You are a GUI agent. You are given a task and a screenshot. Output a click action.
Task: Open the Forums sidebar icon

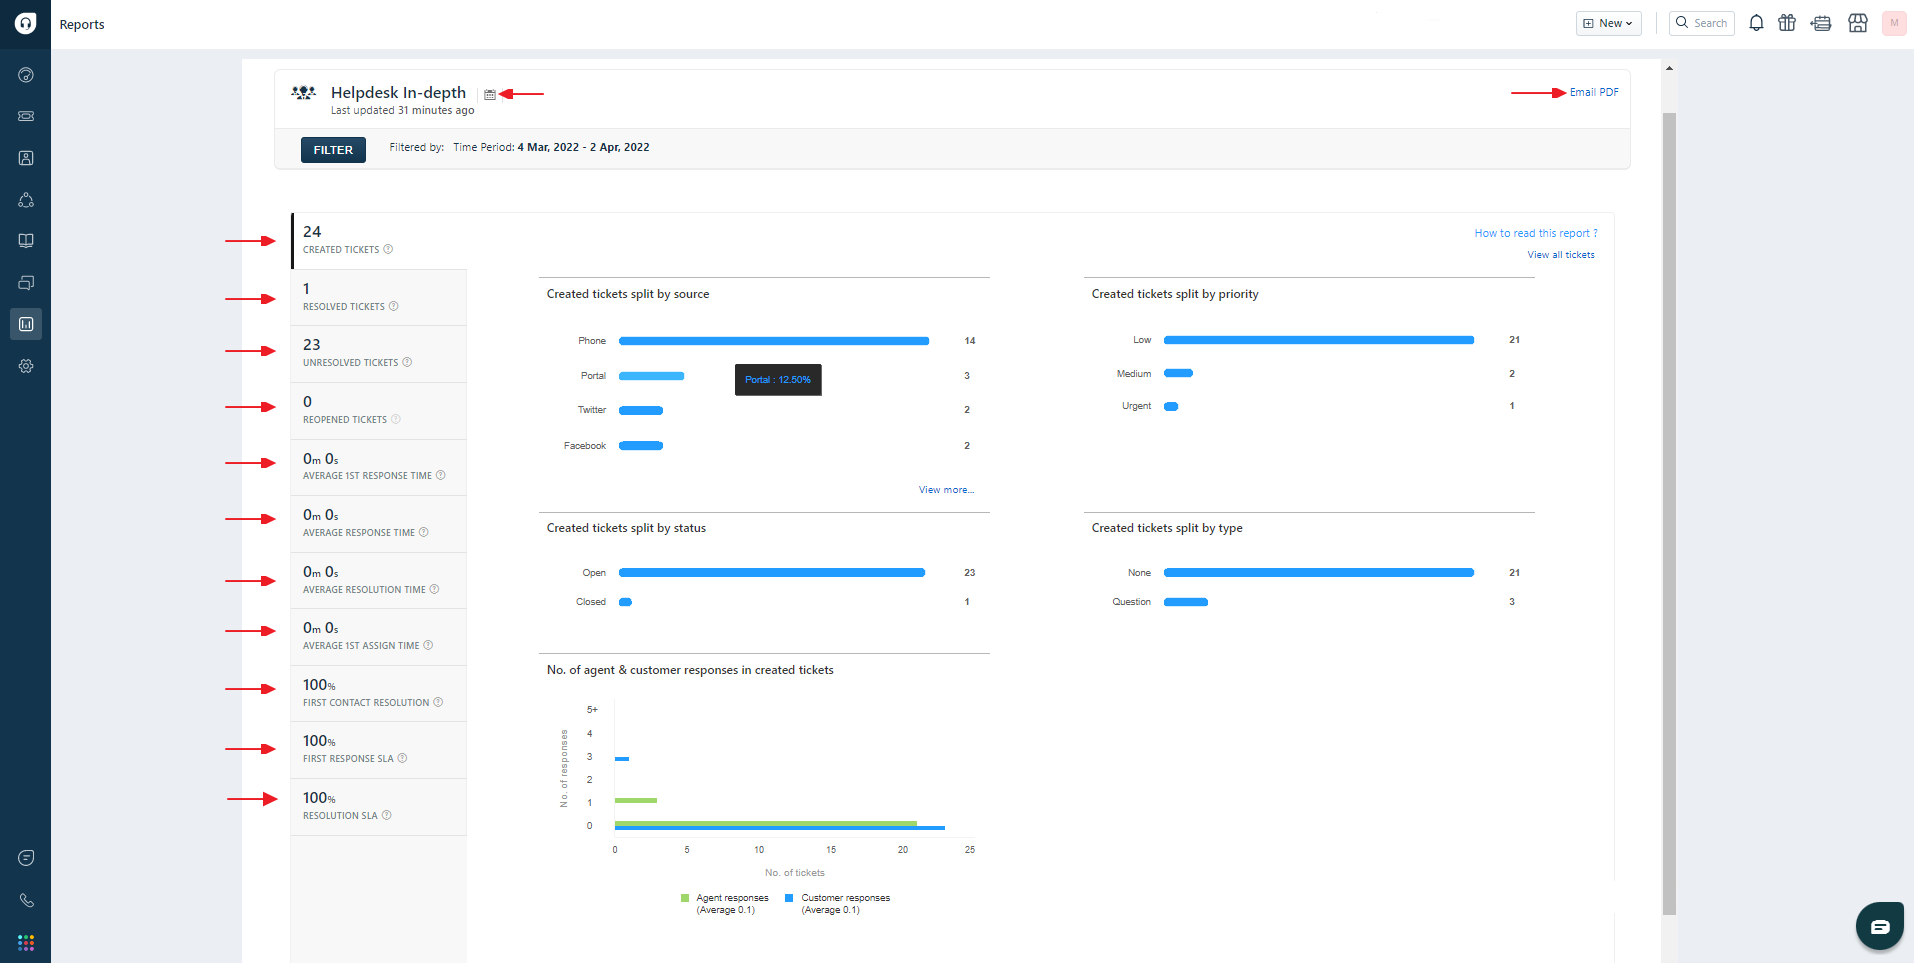[x=26, y=283]
